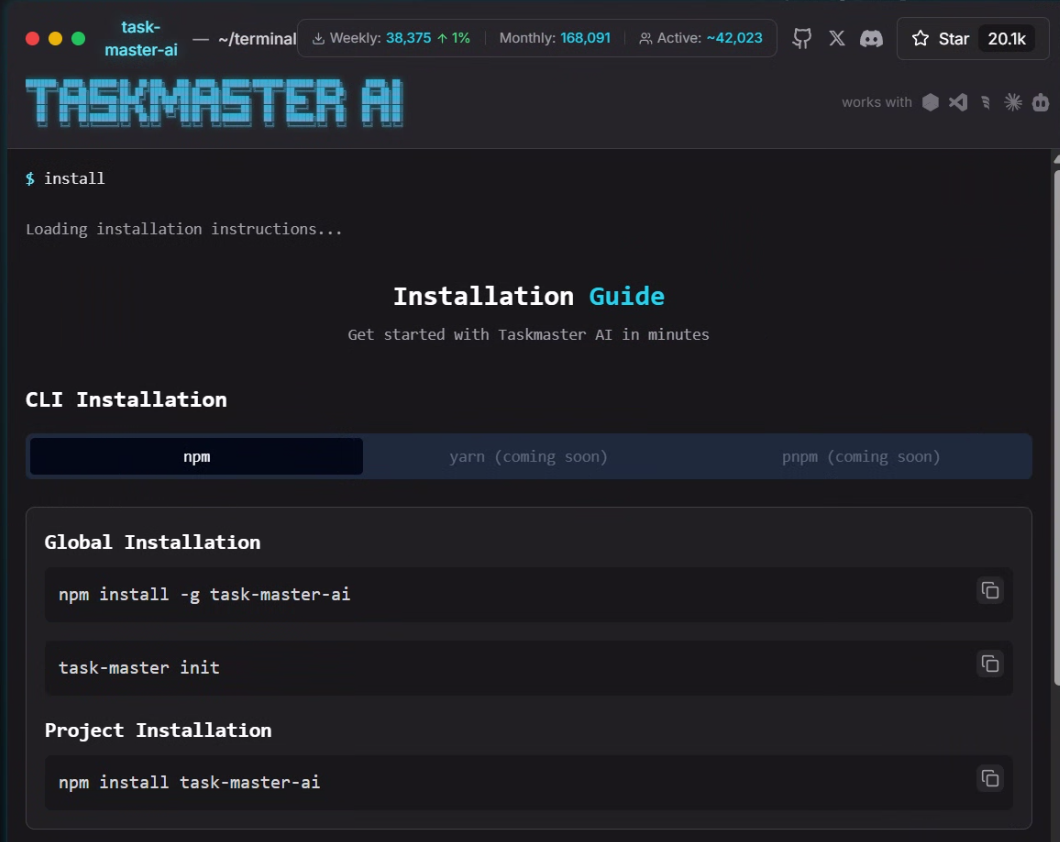Click the users icon before Active
This screenshot has width=1060, height=842.
pyautogui.click(x=646, y=39)
